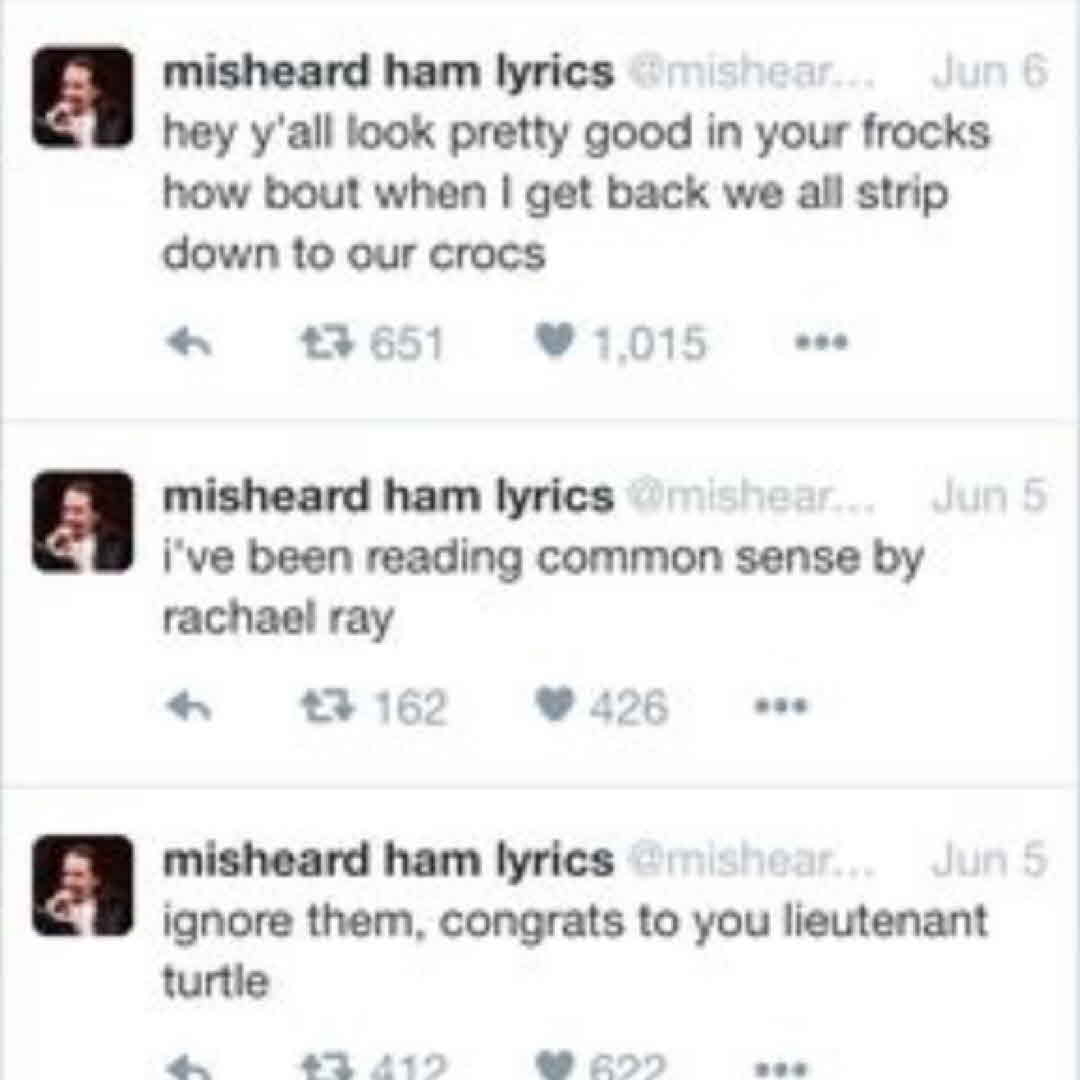Open profile picture on the Jun 6 tweet

click(x=83, y=97)
